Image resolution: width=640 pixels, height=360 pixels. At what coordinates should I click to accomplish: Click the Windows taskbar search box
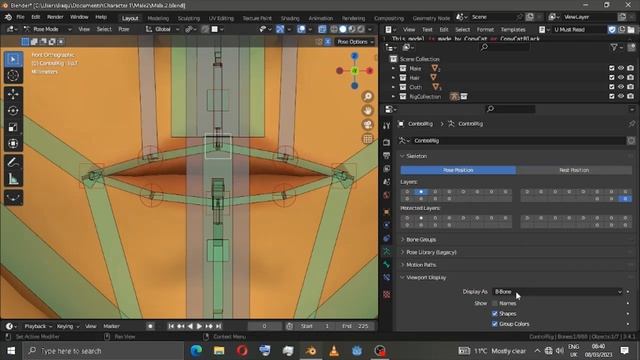pos(103,351)
